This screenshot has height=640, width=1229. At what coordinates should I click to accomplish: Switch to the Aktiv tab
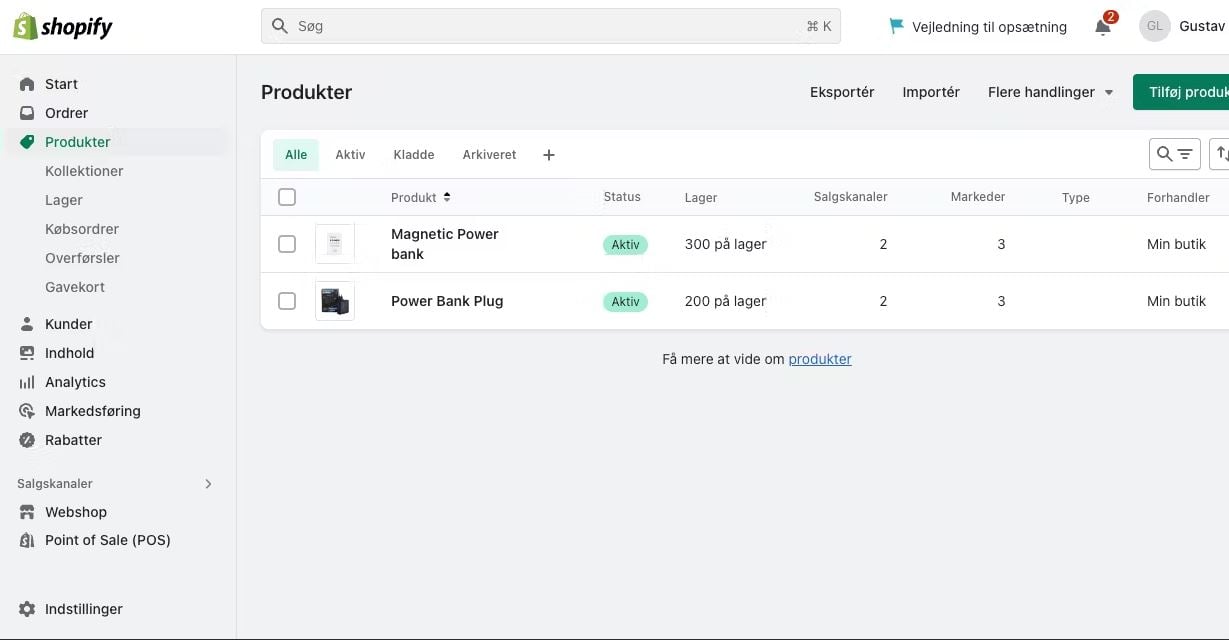coord(350,155)
